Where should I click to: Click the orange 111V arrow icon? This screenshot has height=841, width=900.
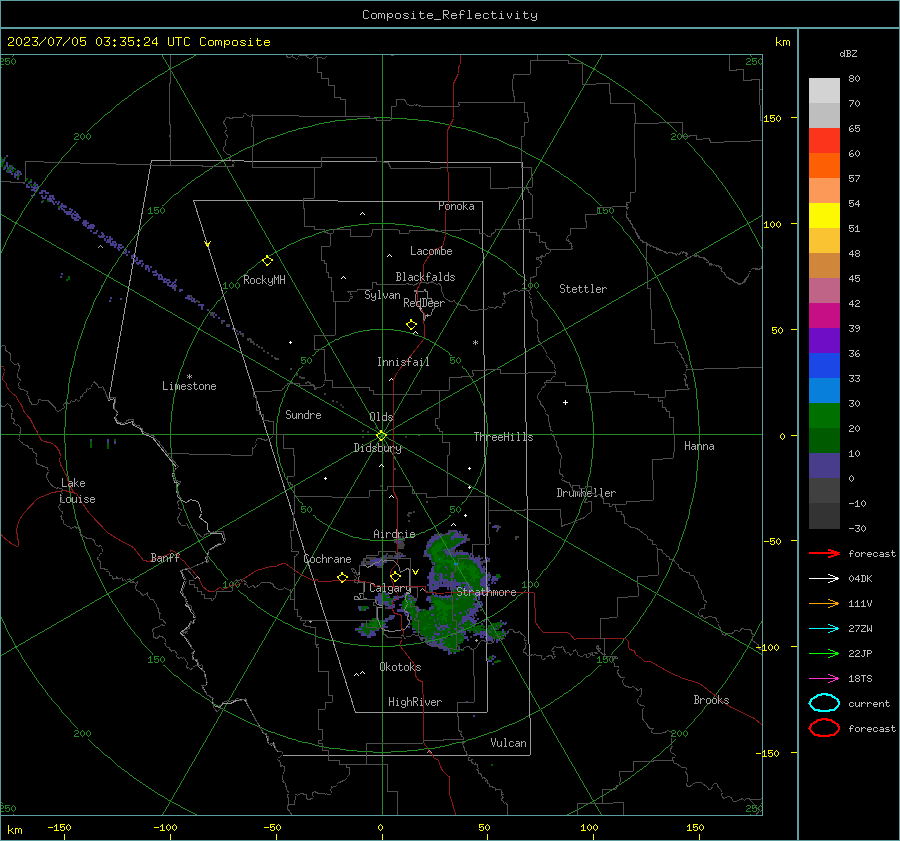(x=824, y=603)
